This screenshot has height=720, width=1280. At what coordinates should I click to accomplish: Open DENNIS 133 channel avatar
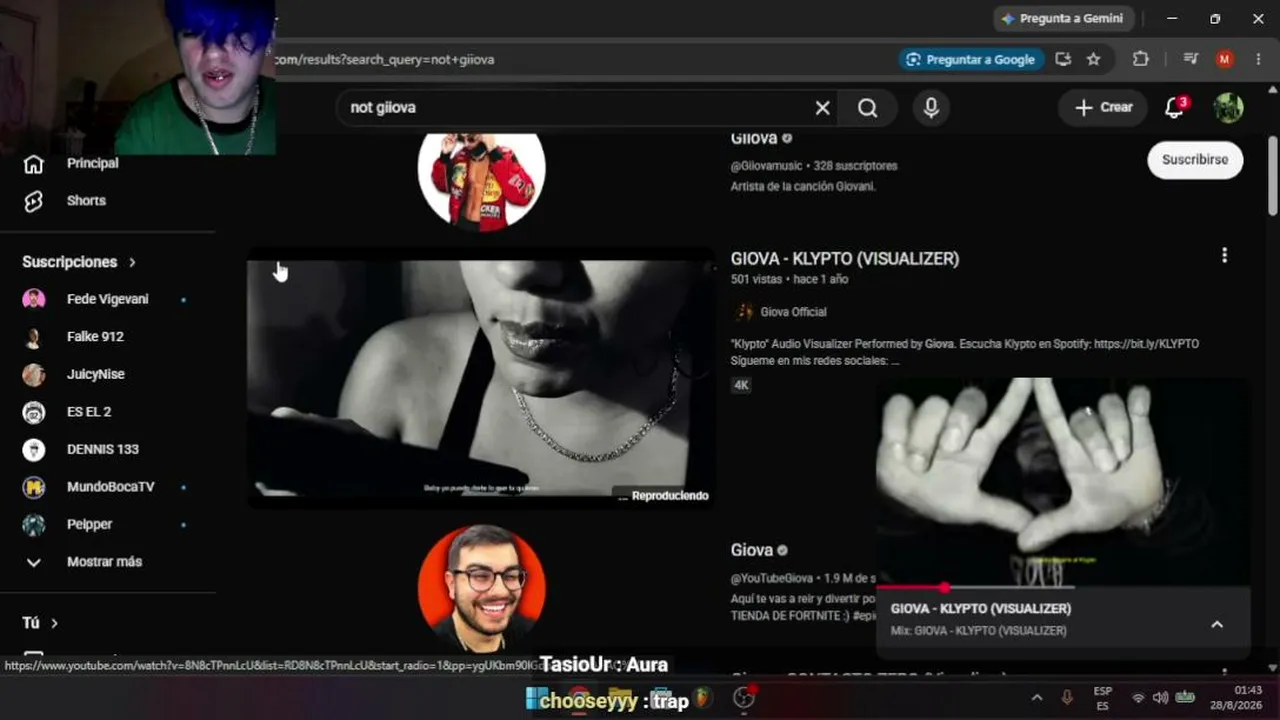(x=34, y=449)
